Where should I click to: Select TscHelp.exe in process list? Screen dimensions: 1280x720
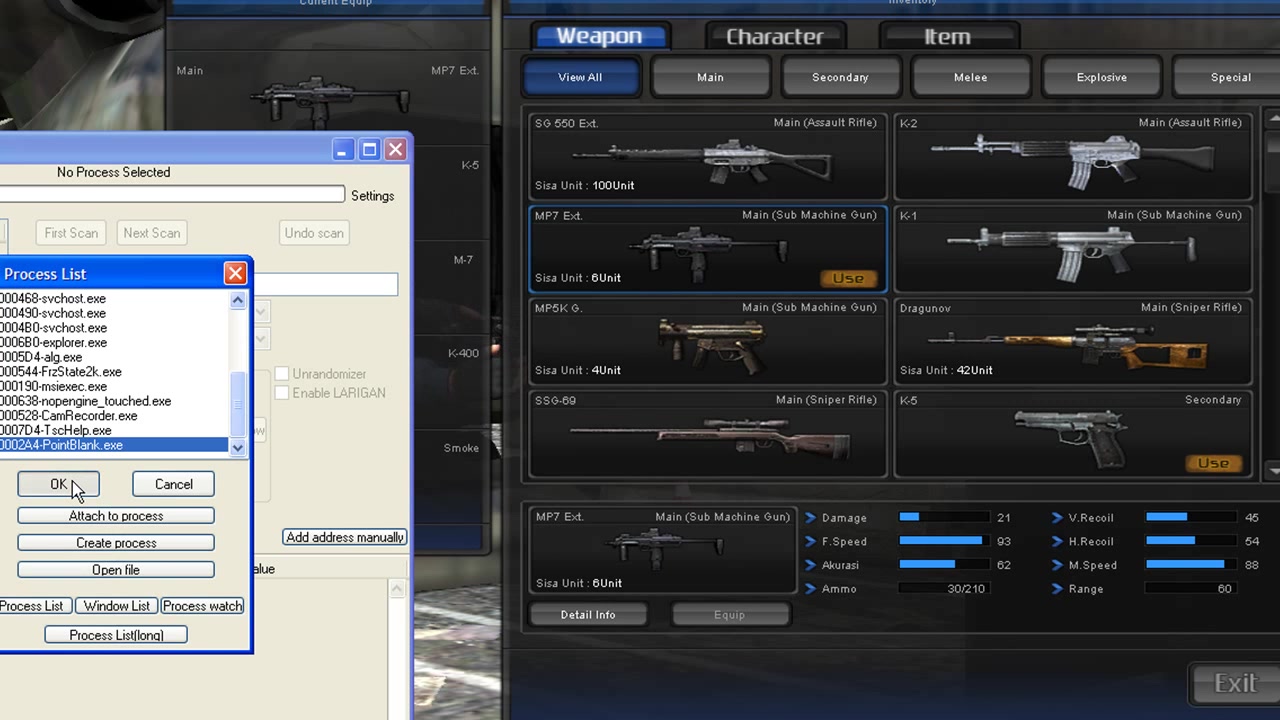114,430
